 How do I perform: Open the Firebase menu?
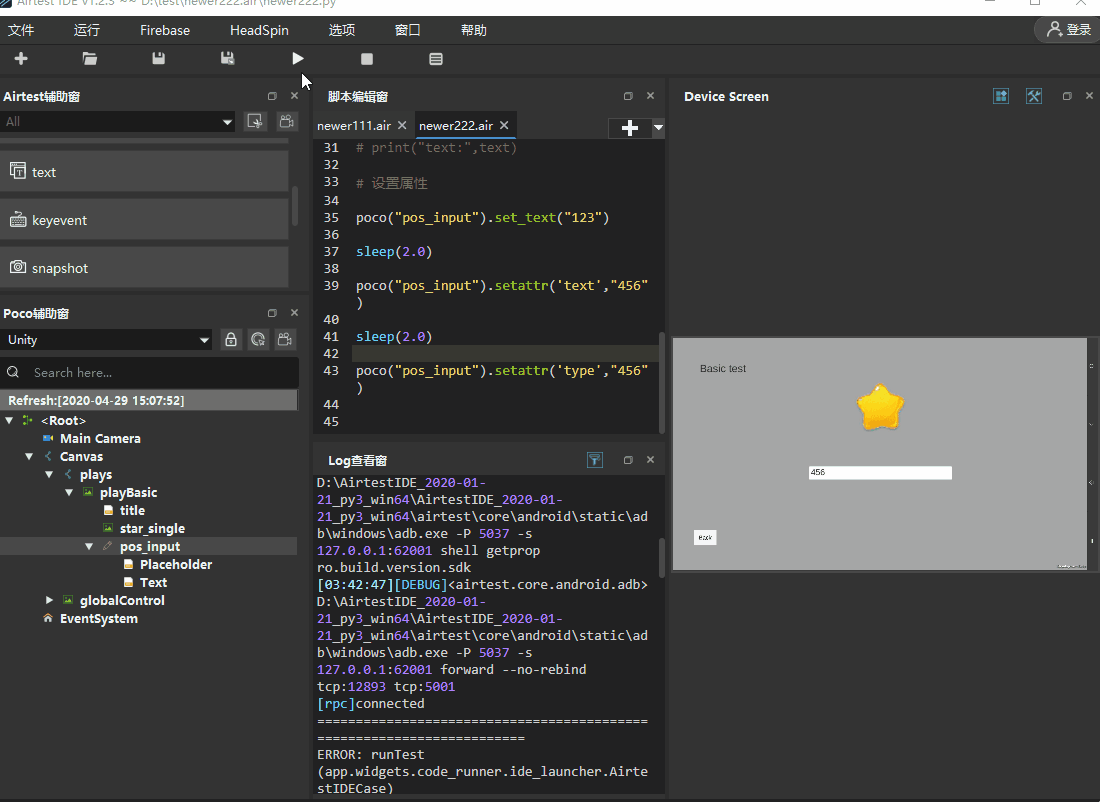[165, 30]
